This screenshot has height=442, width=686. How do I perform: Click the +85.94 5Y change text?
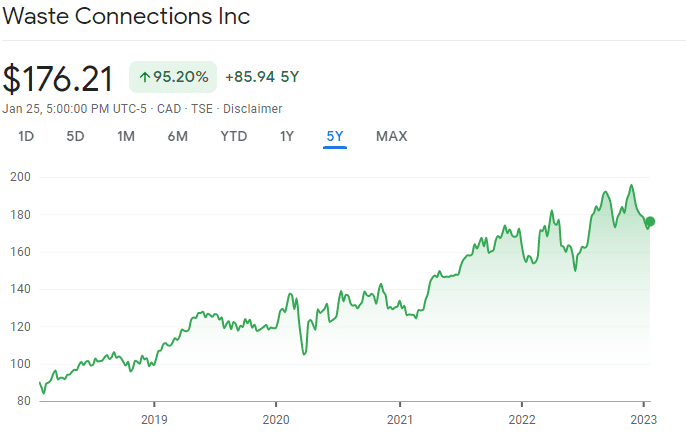click(x=264, y=77)
